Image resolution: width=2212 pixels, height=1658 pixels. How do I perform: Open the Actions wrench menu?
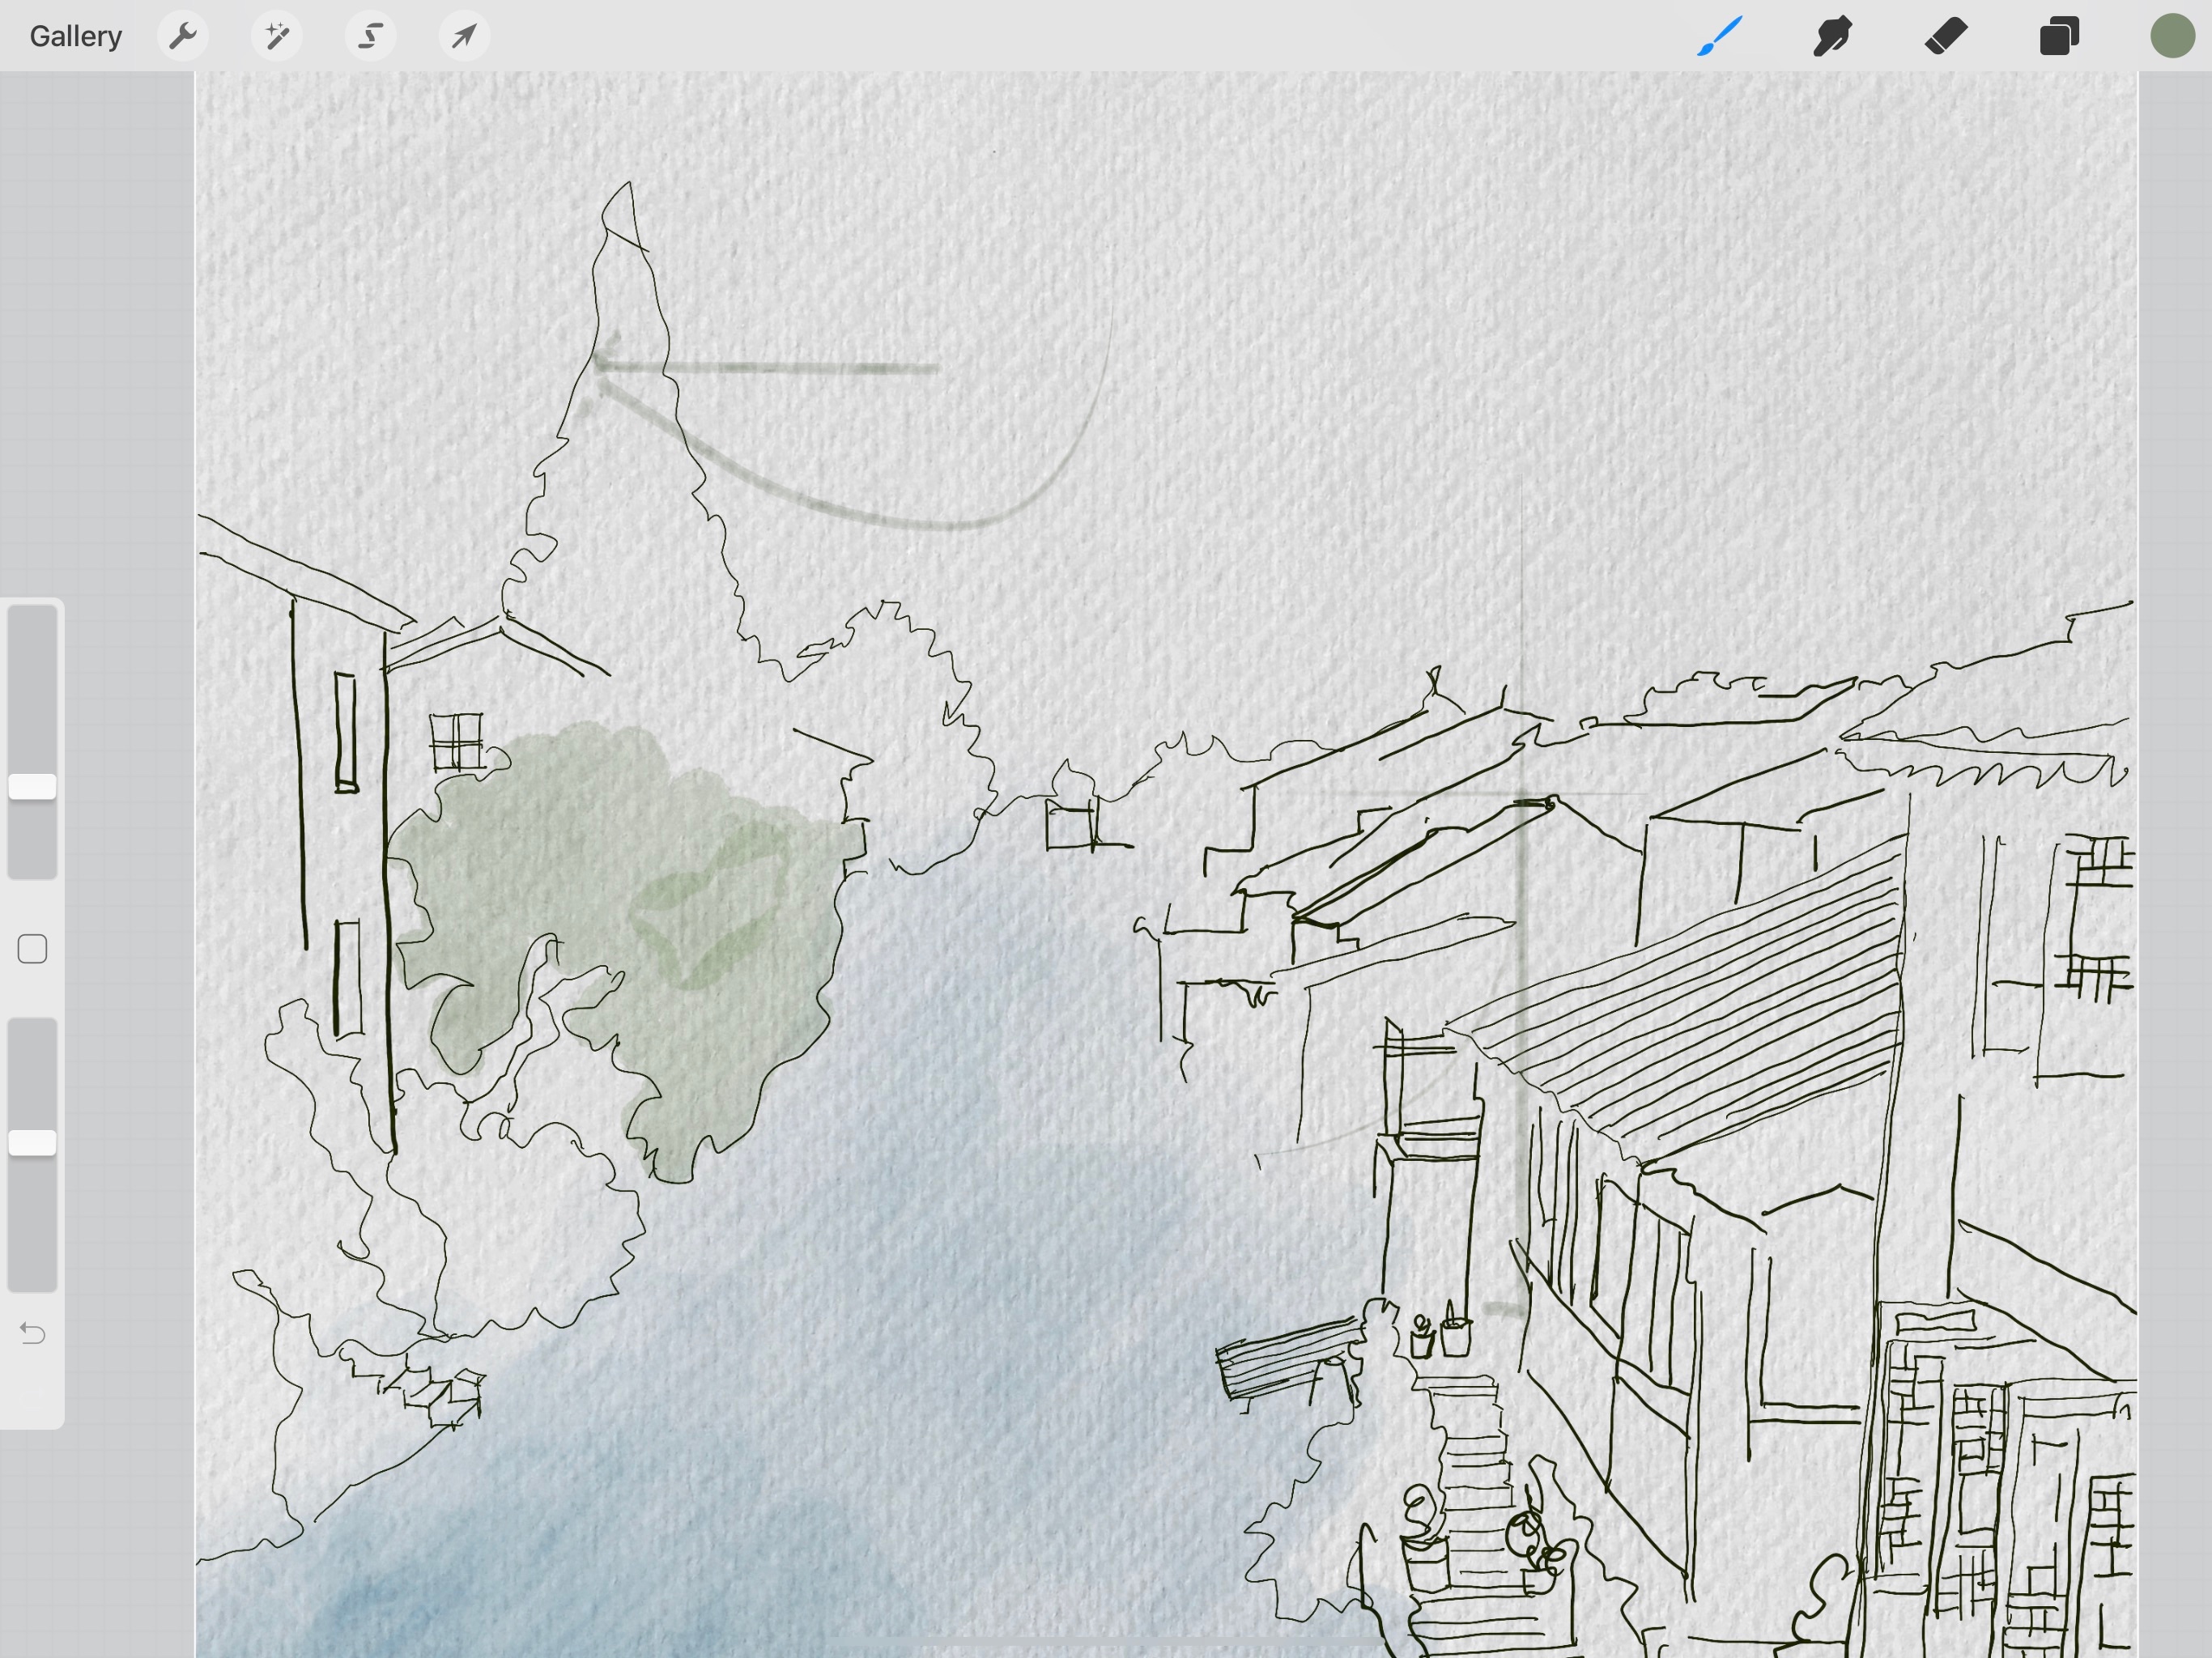(x=182, y=37)
